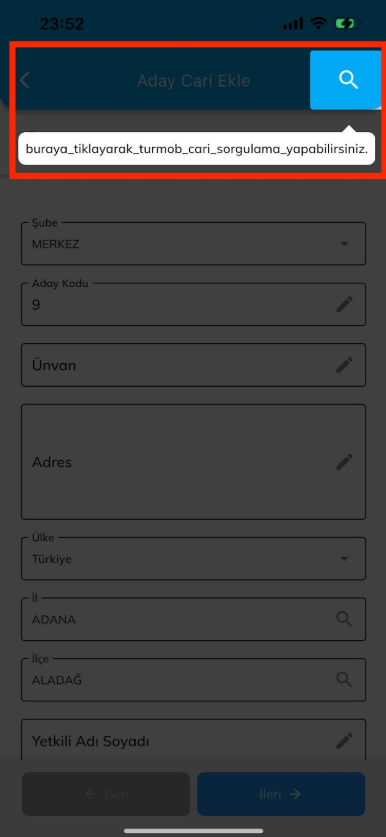Select the İlçe field showing ALADAĞ
The height and width of the screenshot is (837, 386).
[193, 680]
